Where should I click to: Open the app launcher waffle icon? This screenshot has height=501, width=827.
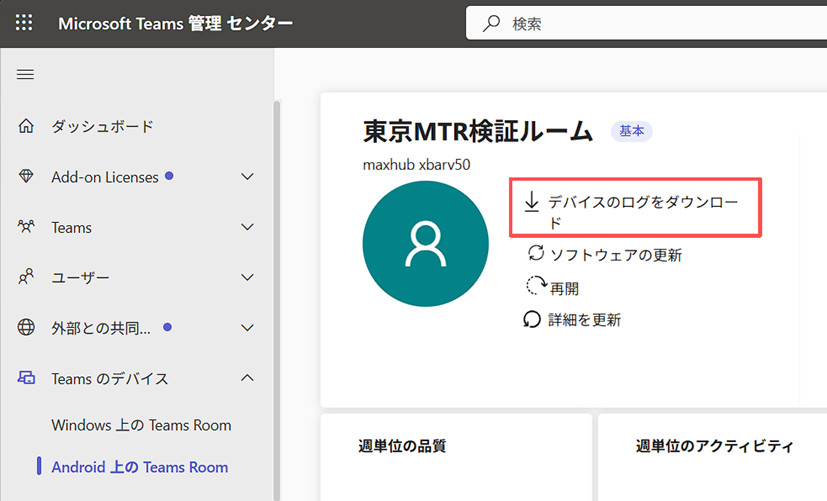pos(24,24)
